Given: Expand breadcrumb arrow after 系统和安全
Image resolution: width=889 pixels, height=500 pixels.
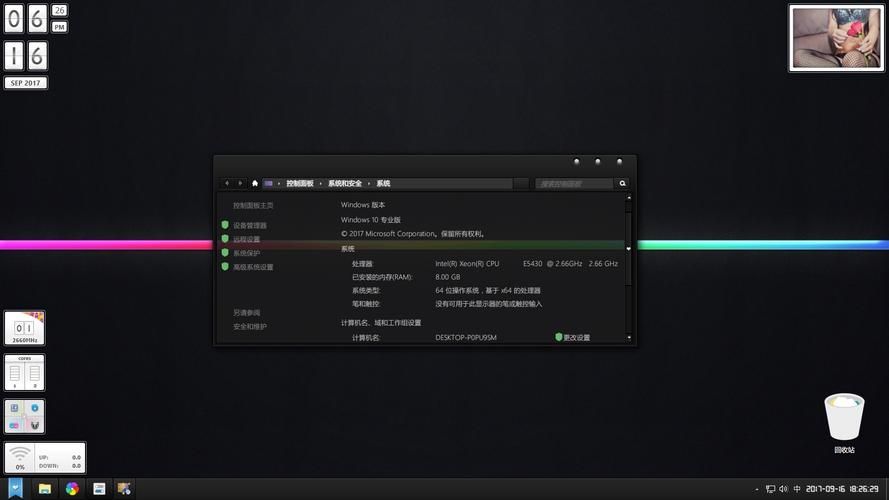Looking at the screenshot, I should coord(369,184).
